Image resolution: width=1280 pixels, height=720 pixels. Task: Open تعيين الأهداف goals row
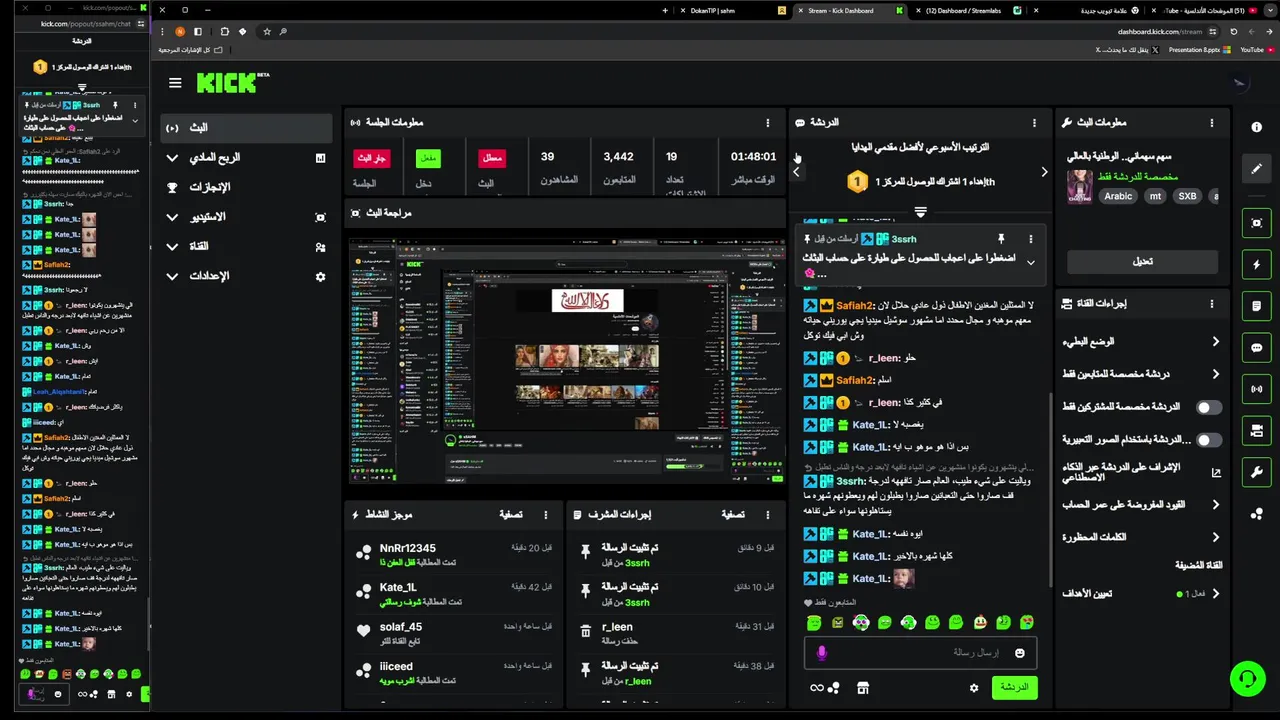(x=1142, y=594)
